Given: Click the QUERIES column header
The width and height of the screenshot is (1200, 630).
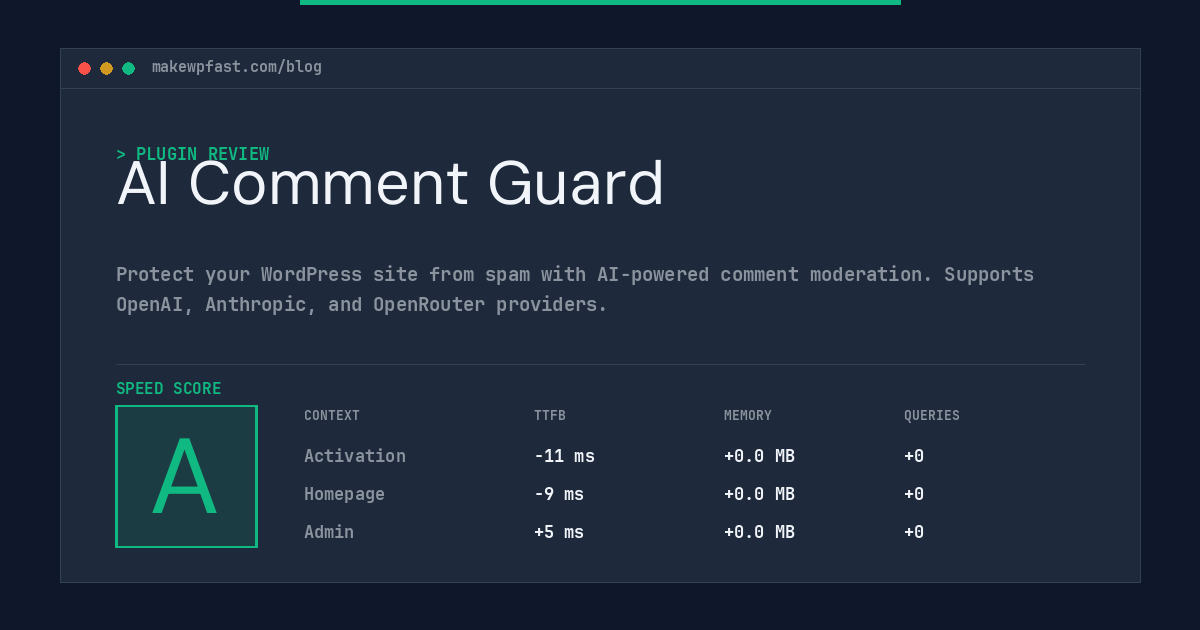Looking at the screenshot, I should (x=932, y=416).
